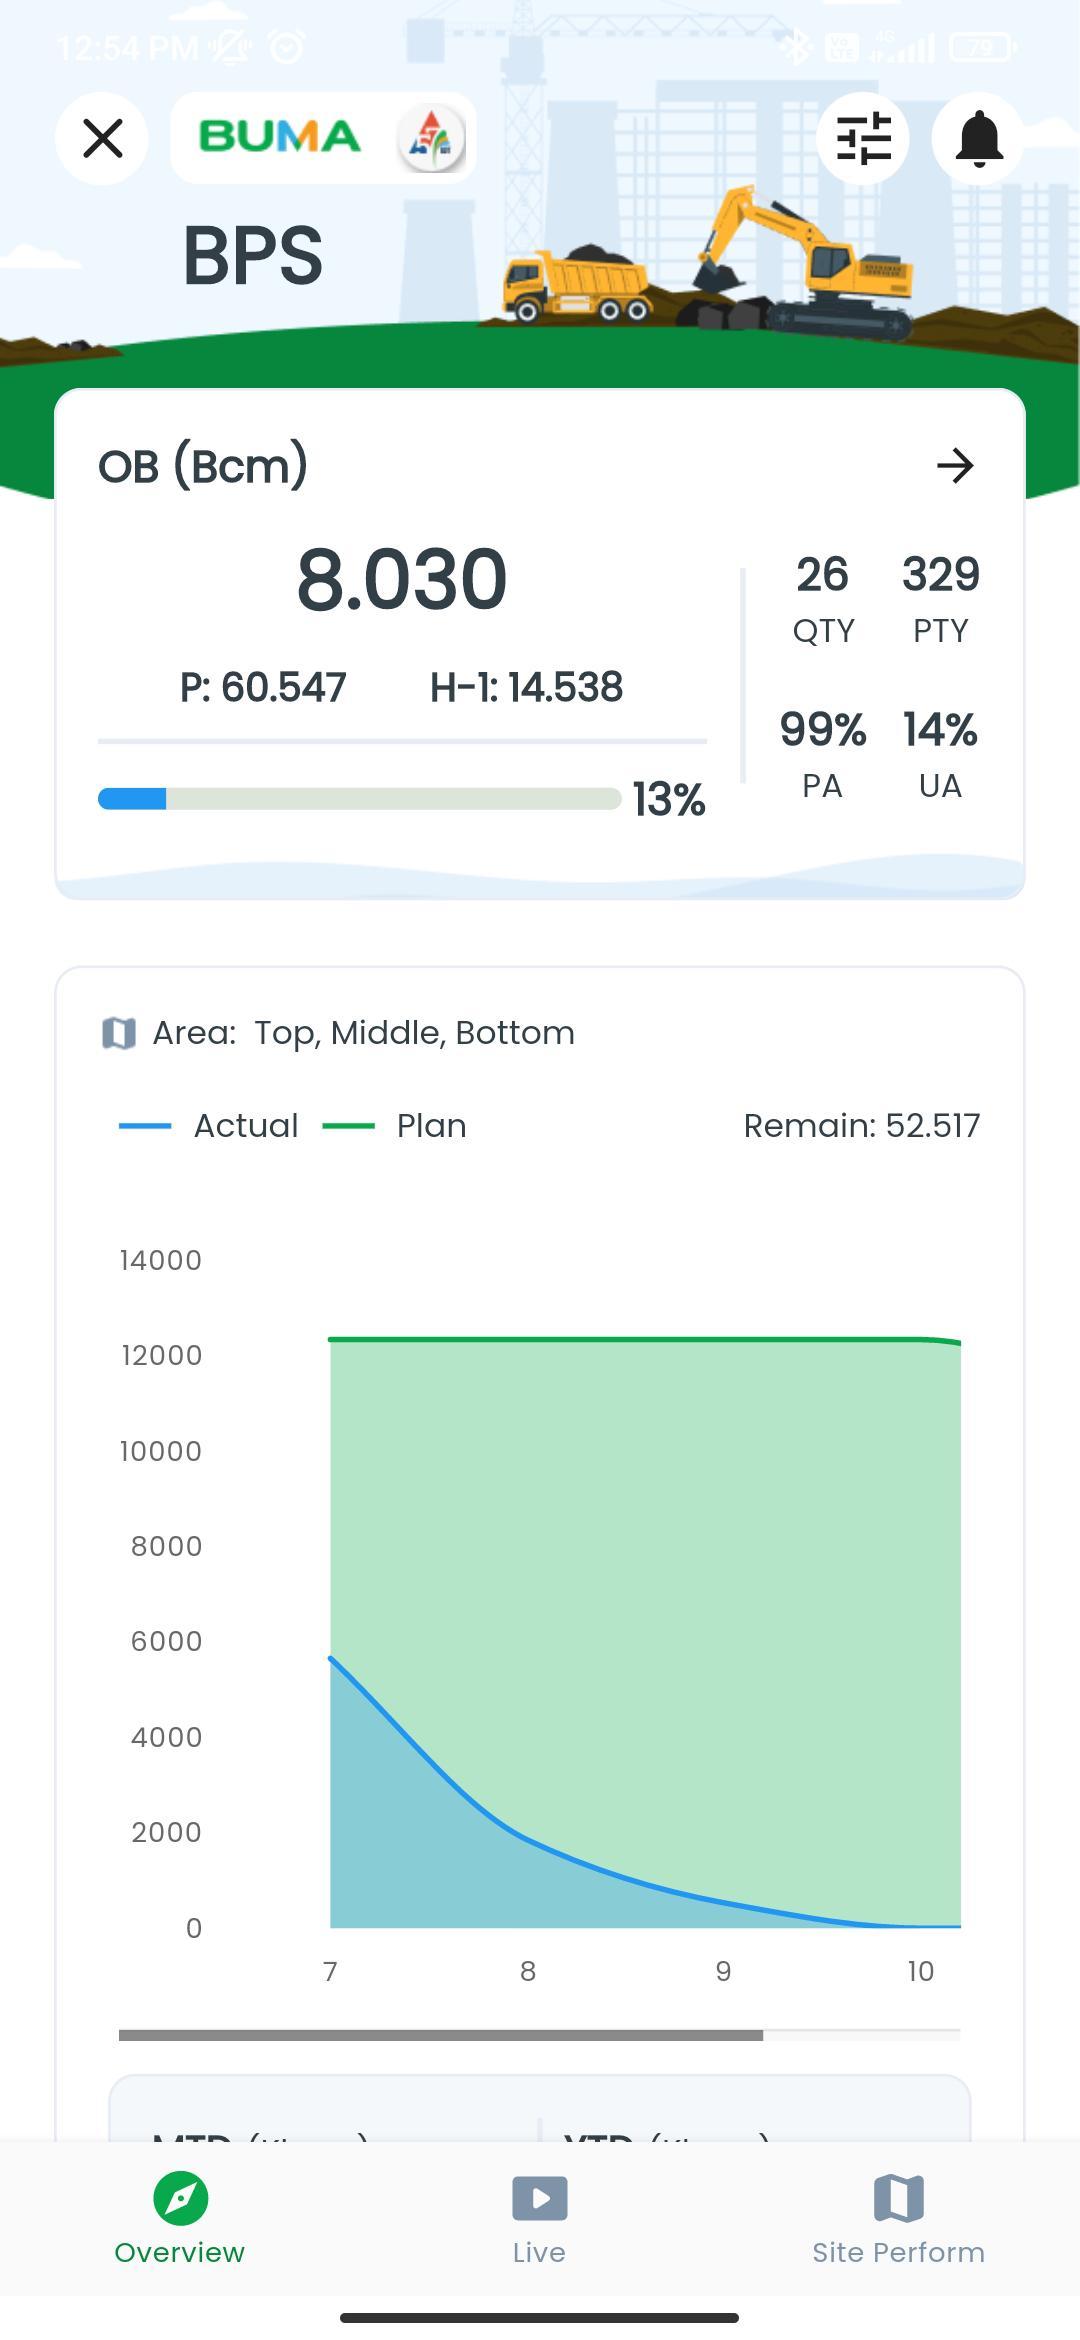
Task: Toggle the Plan series in legend
Action: click(x=396, y=1126)
